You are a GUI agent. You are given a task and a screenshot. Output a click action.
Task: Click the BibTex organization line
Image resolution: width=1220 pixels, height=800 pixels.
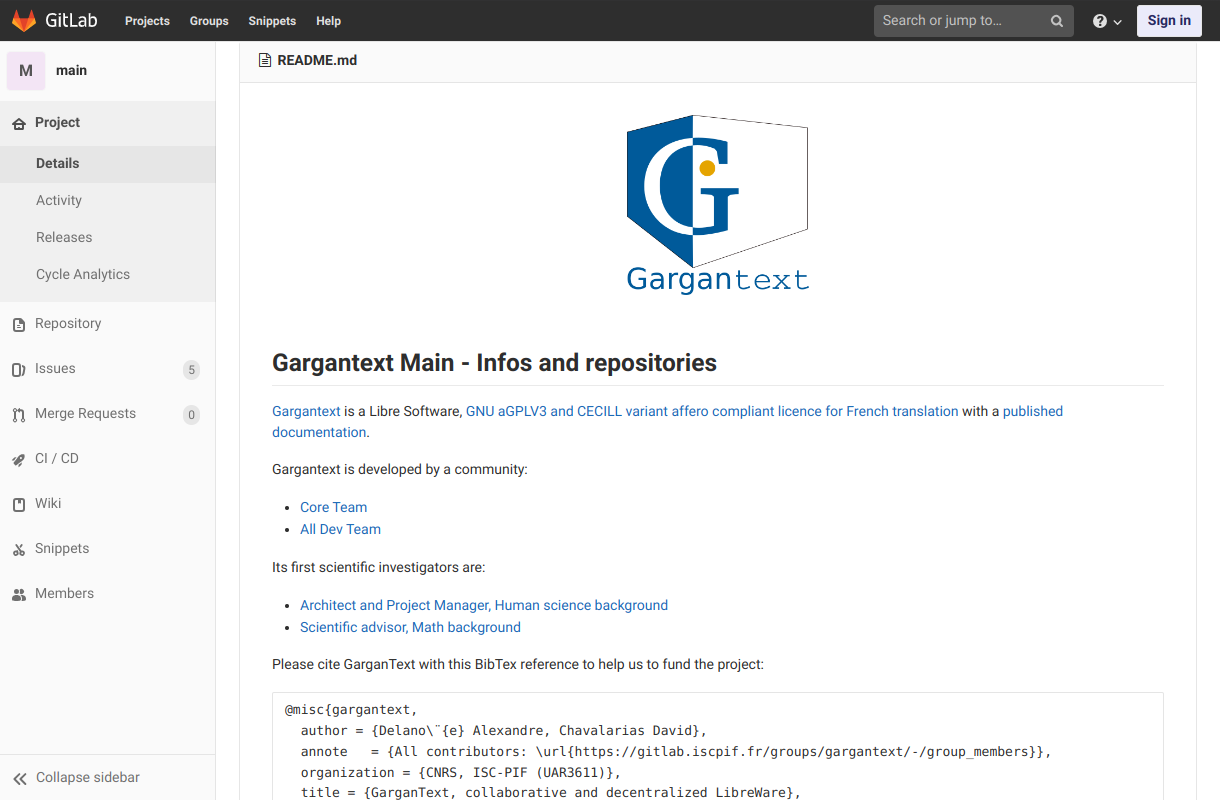pyautogui.click(x=461, y=773)
